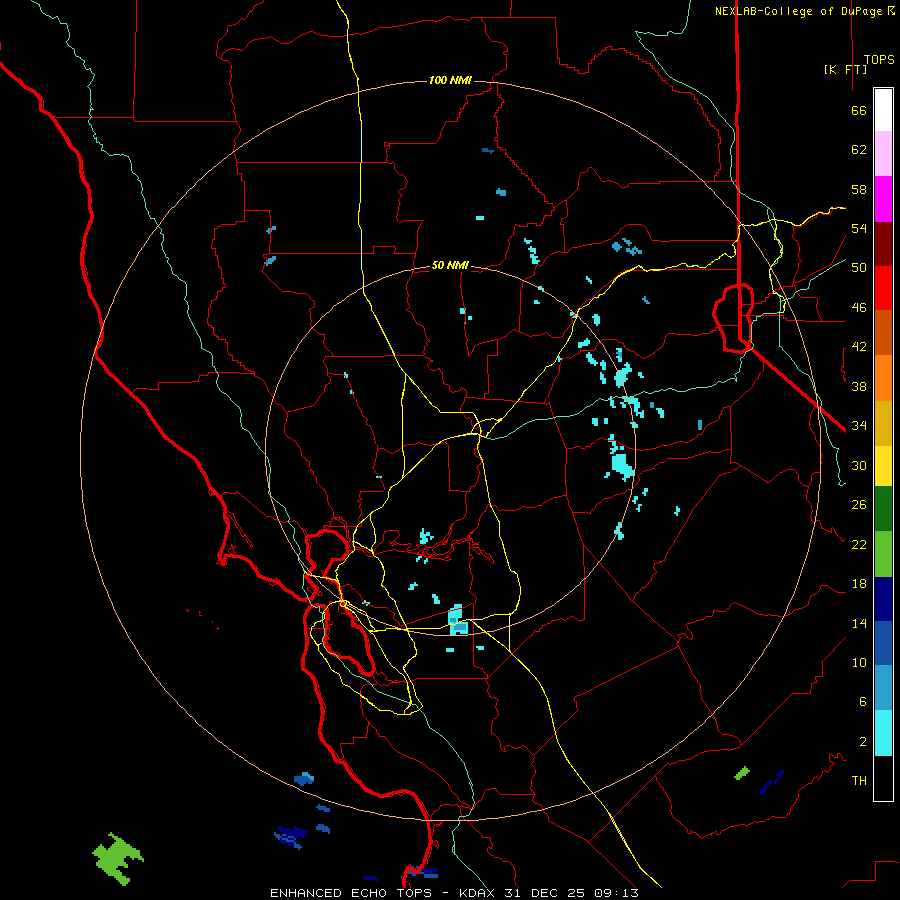Click the "6" legend value

(863, 702)
